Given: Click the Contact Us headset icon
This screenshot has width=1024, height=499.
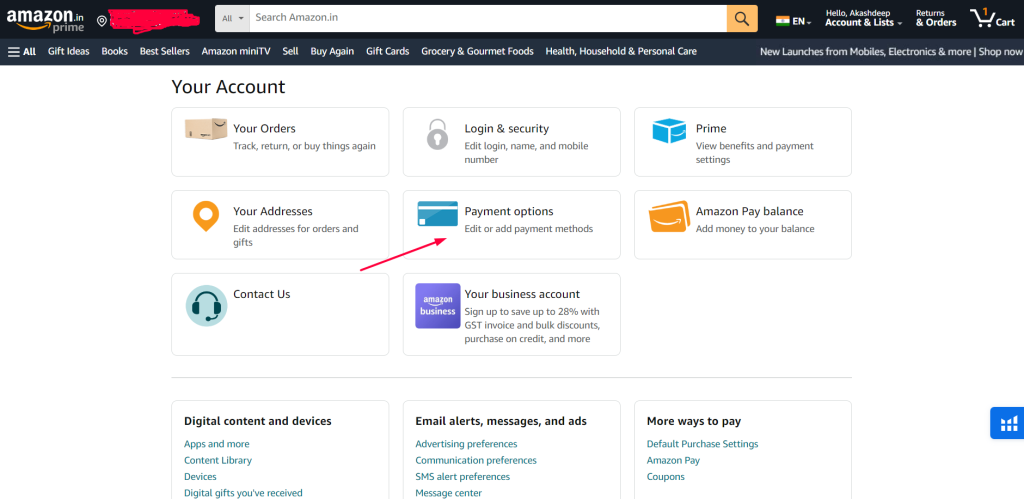Looking at the screenshot, I should pyautogui.click(x=206, y=305).
